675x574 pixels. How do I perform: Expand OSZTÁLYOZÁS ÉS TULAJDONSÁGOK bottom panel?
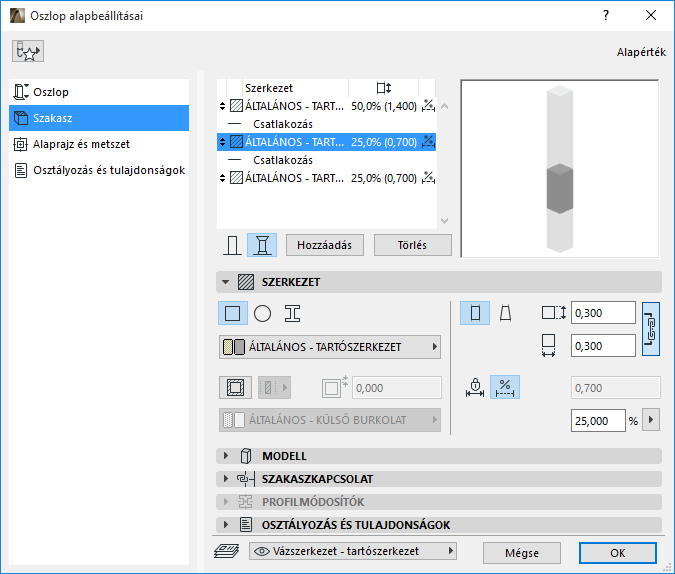click(439, 525)
